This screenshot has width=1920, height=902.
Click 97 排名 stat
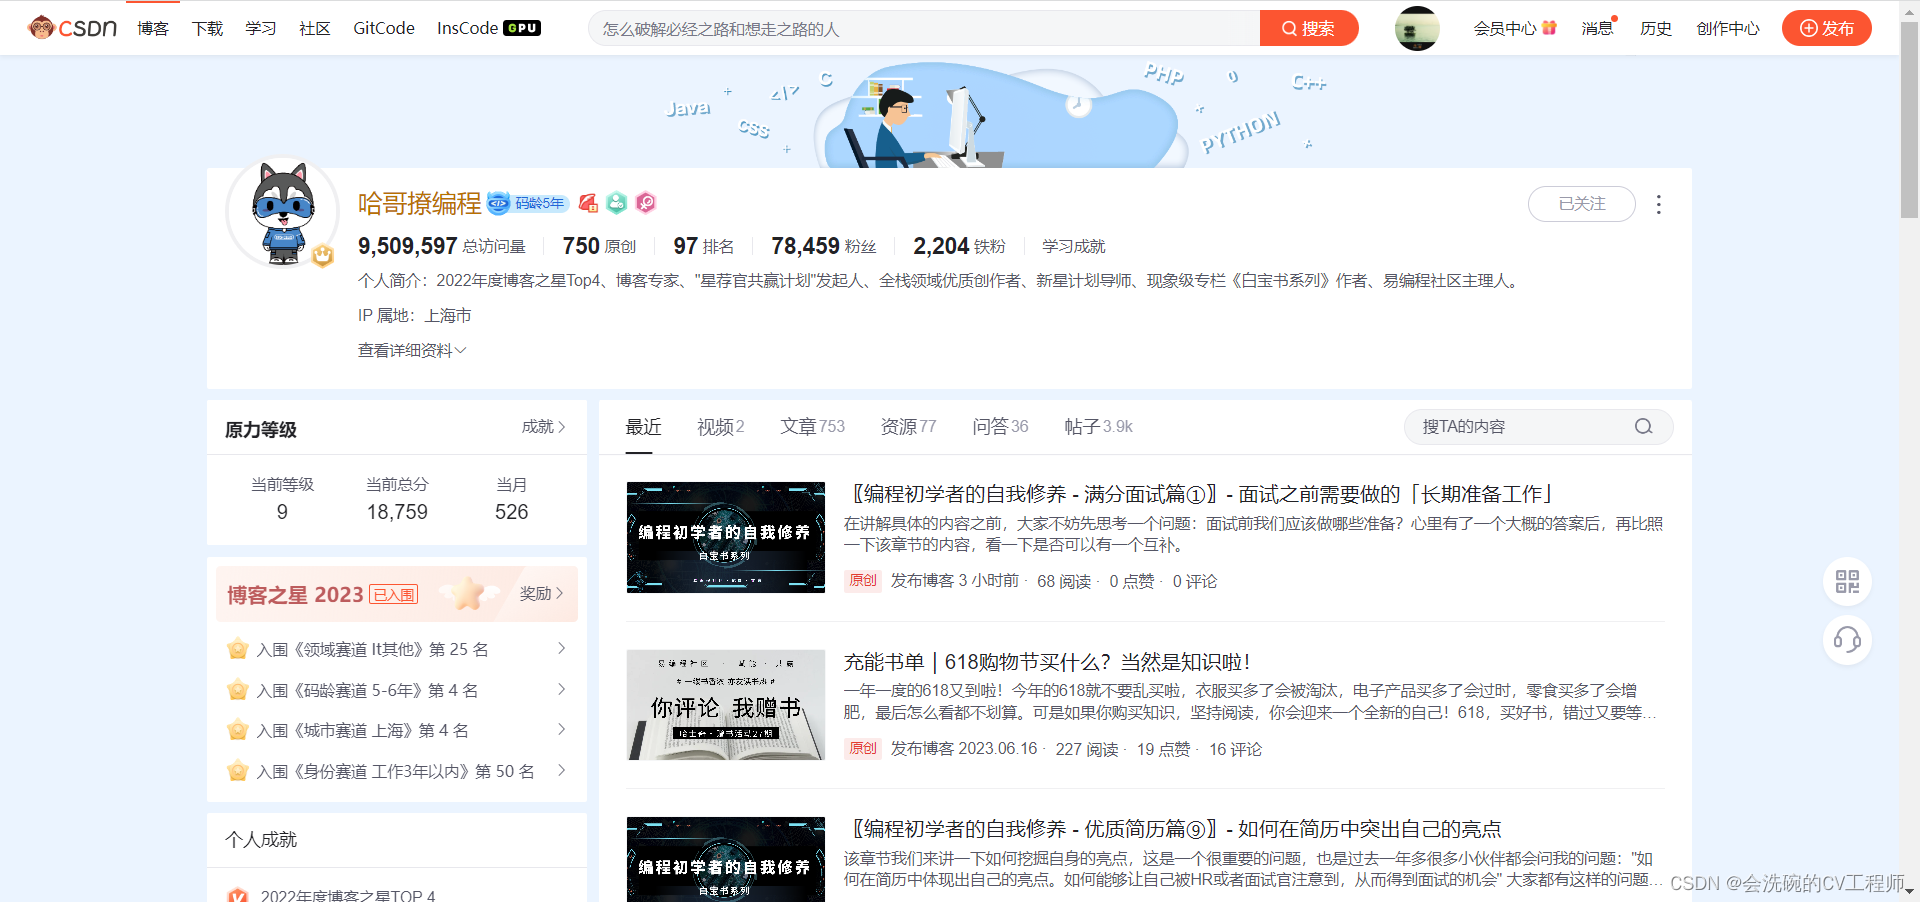pyautogui.click(x=704, y=246)
